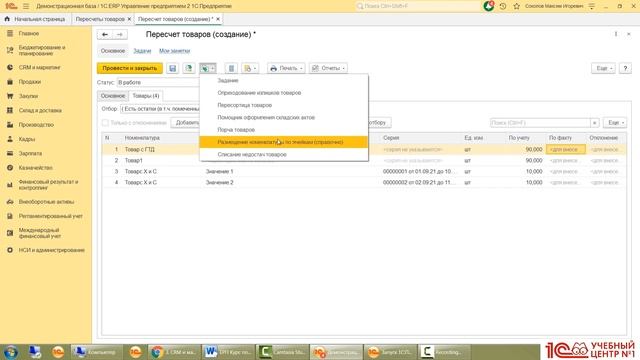Image resolution: width=640 pixels, height=360 pixels.
Task: Open Зарплата sidebar icon
Action: [10, 153]
